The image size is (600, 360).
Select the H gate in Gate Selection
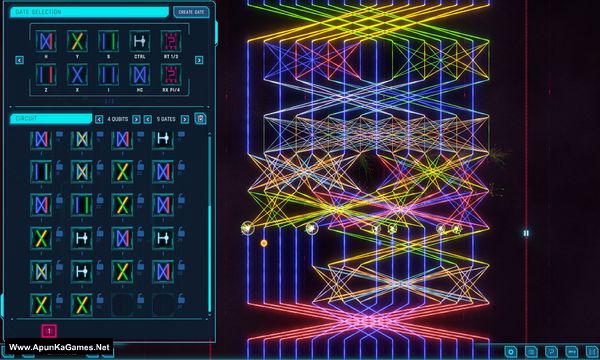(x=46, y=41)
